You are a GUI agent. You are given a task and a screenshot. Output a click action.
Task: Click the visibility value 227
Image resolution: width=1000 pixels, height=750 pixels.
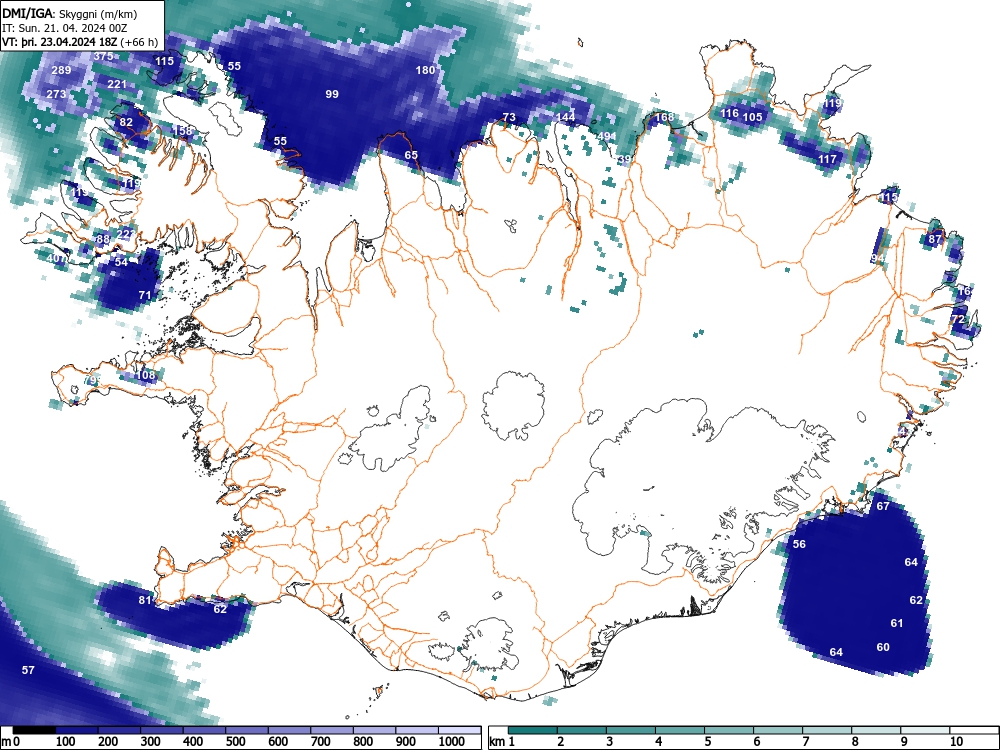point(126,234)
